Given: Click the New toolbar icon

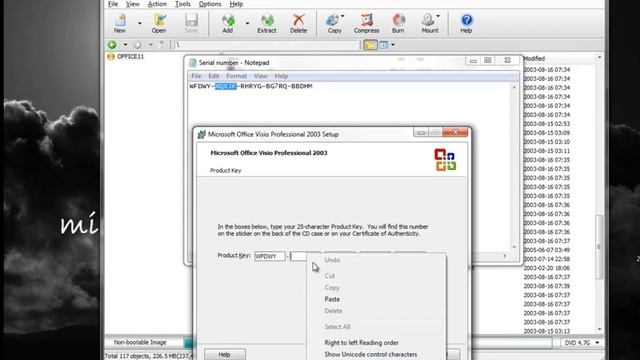Looking at the screenshot, I should tap(120, 23).
